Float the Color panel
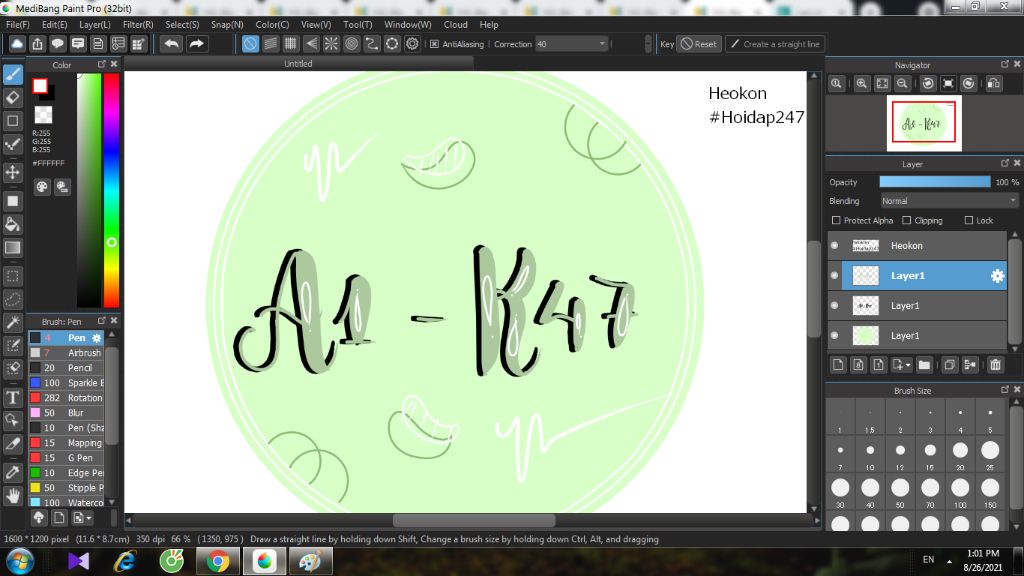Viewport: 1024px width, 576px height. point(101,64)
